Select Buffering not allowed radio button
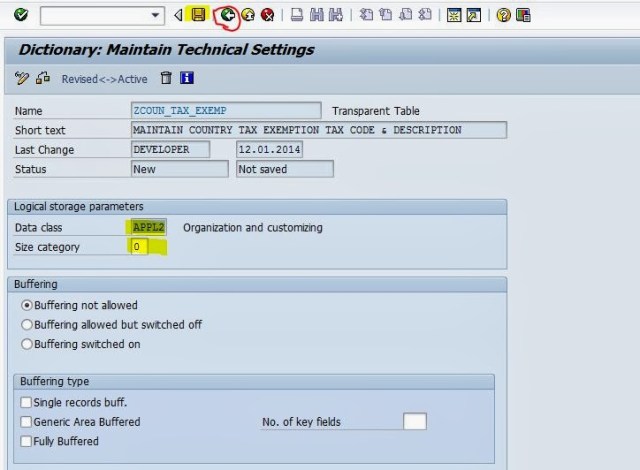Image resolution: width=640 pixels, height=470 pixels. (x=27, y=305)
